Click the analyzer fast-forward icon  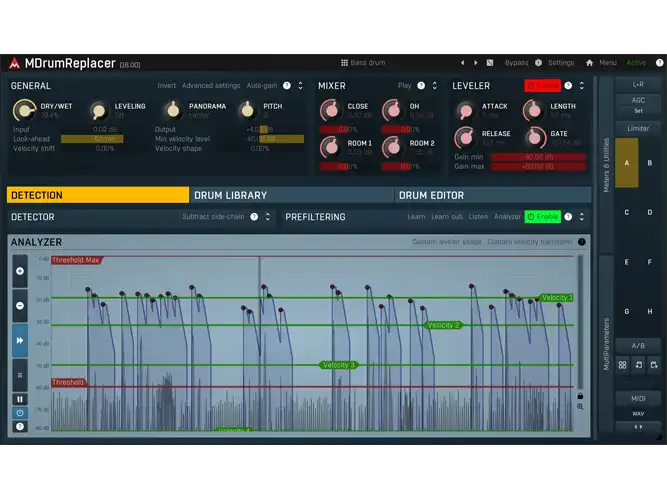tap(20, 340)
